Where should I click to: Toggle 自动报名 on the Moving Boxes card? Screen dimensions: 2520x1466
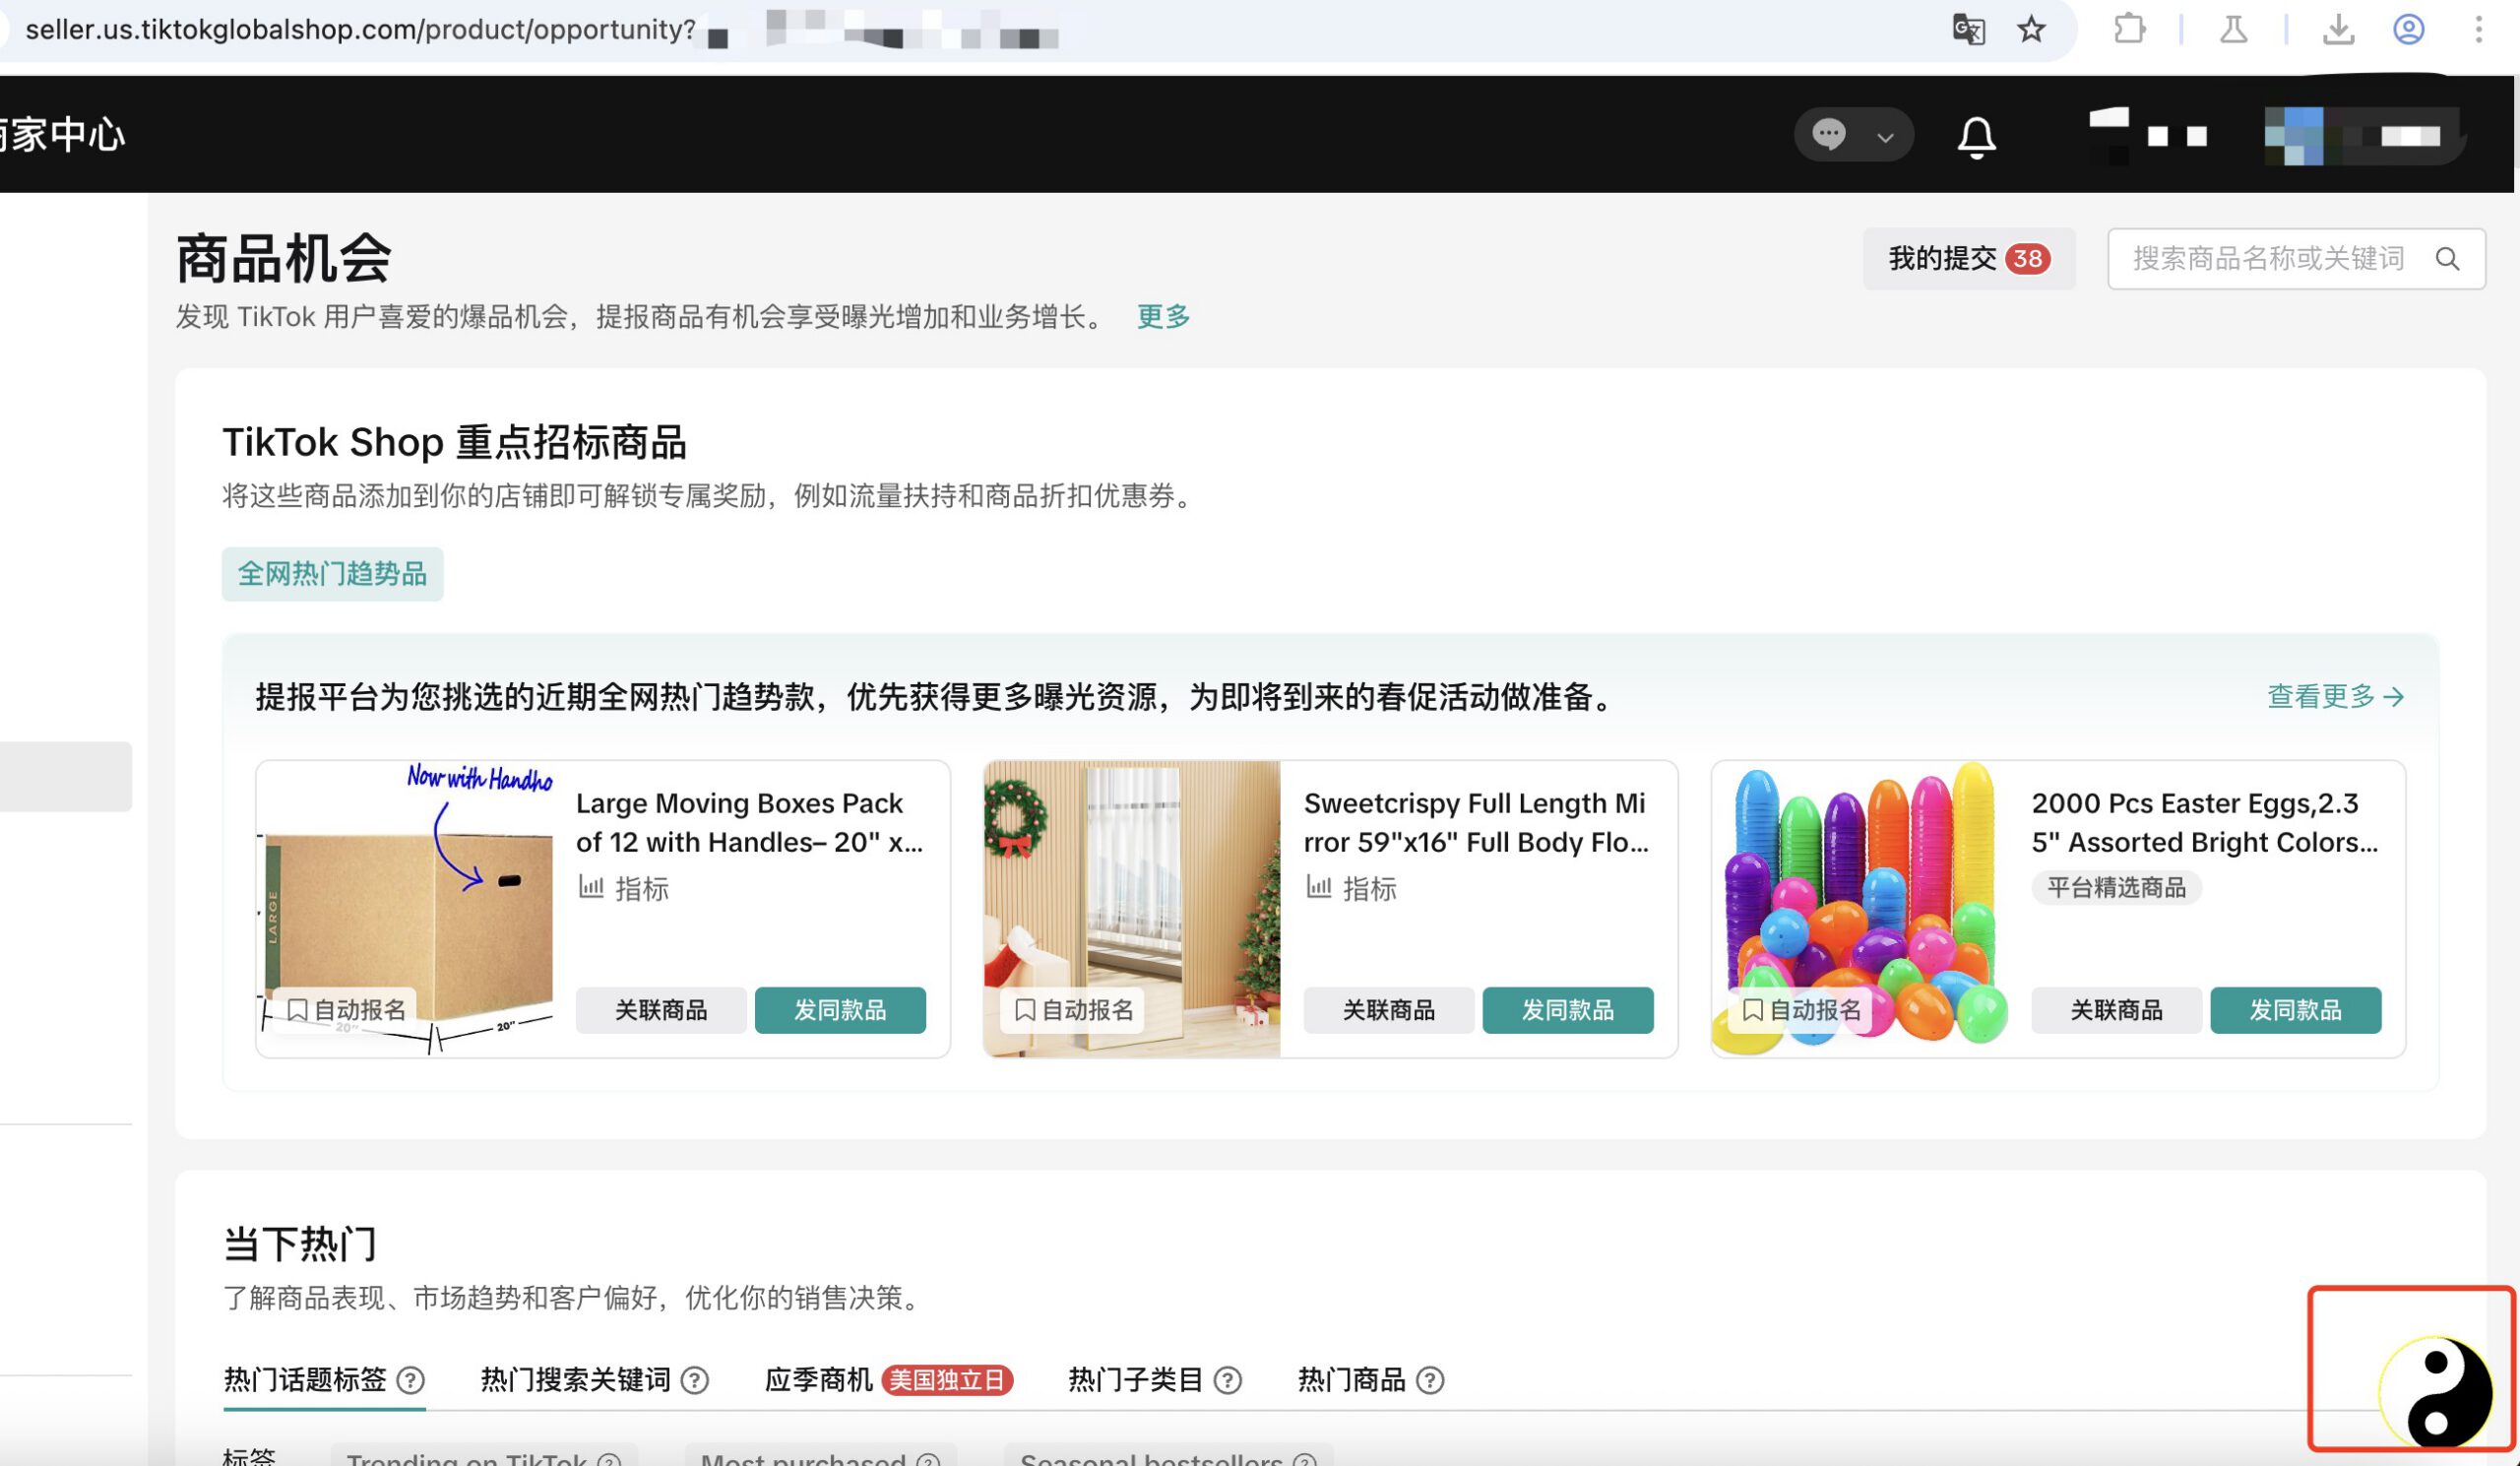tap(345, 1010)
